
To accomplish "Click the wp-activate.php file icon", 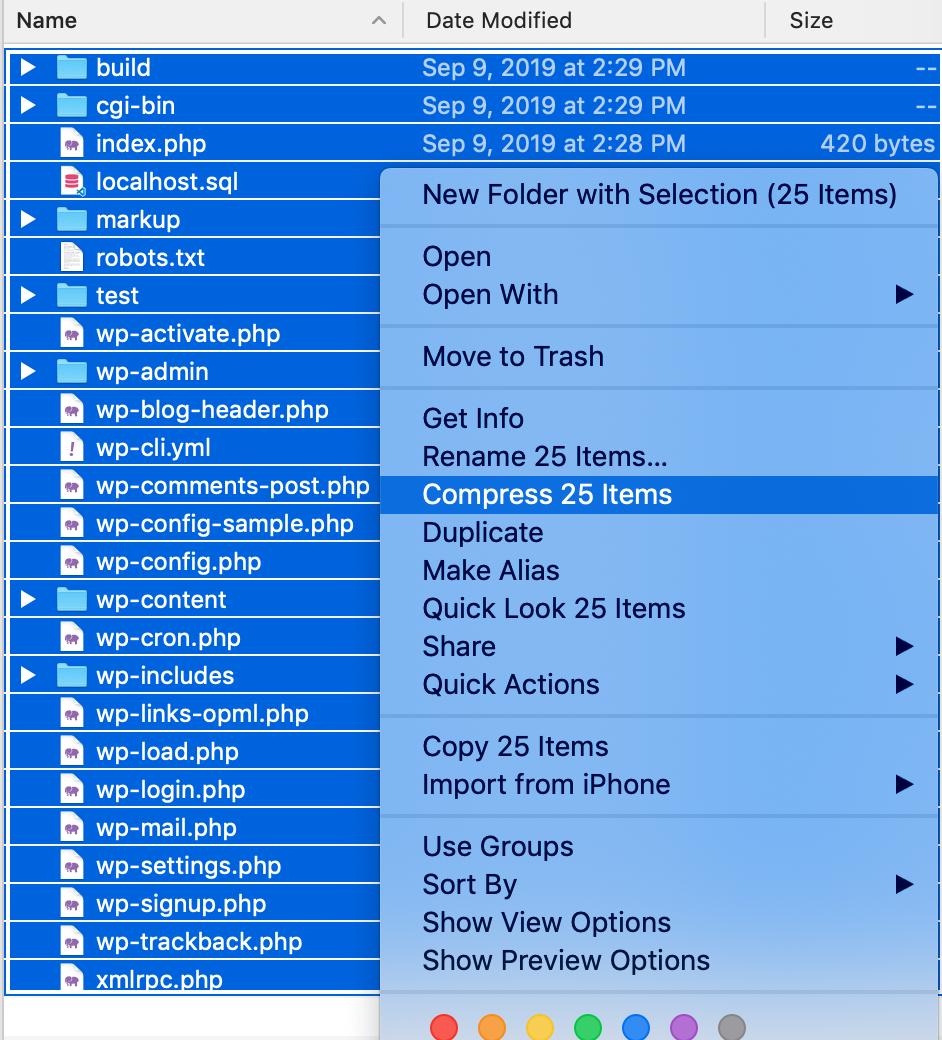I will coord(72,334).
